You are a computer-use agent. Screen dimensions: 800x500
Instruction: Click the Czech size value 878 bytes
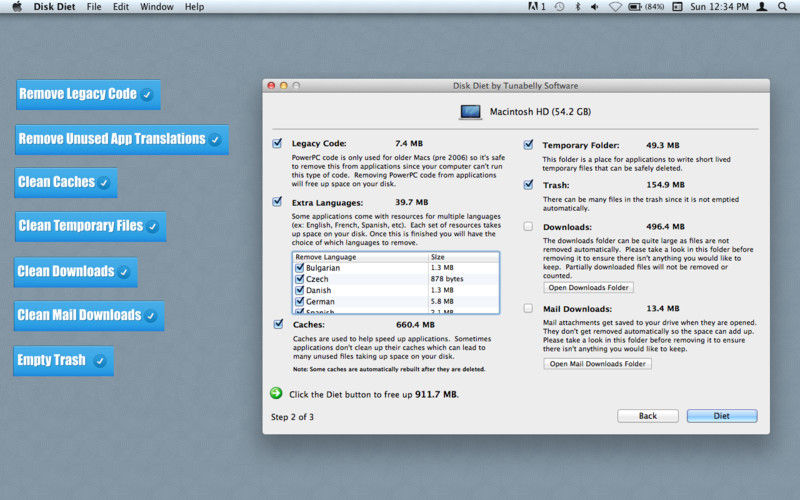click(x=447, y=279)
